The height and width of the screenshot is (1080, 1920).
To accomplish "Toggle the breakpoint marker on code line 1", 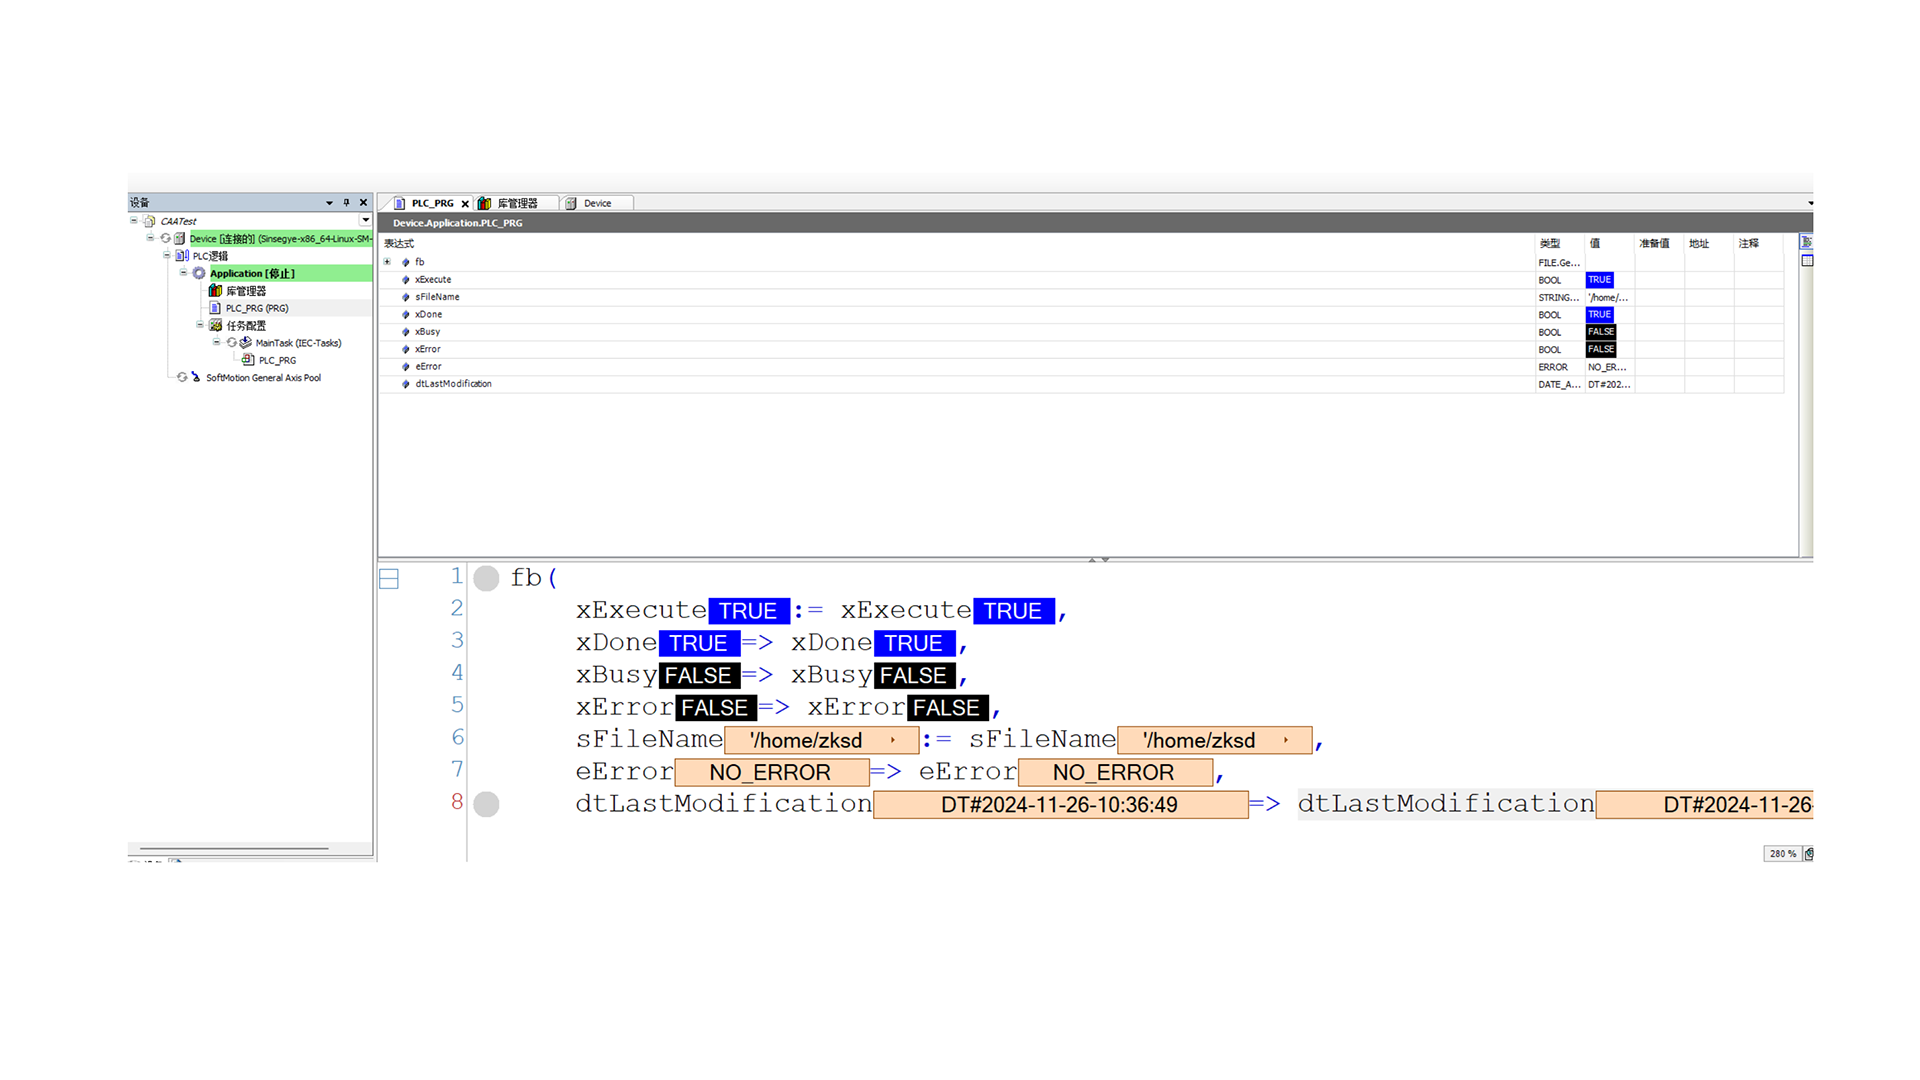I will click(x=486, y=578).
